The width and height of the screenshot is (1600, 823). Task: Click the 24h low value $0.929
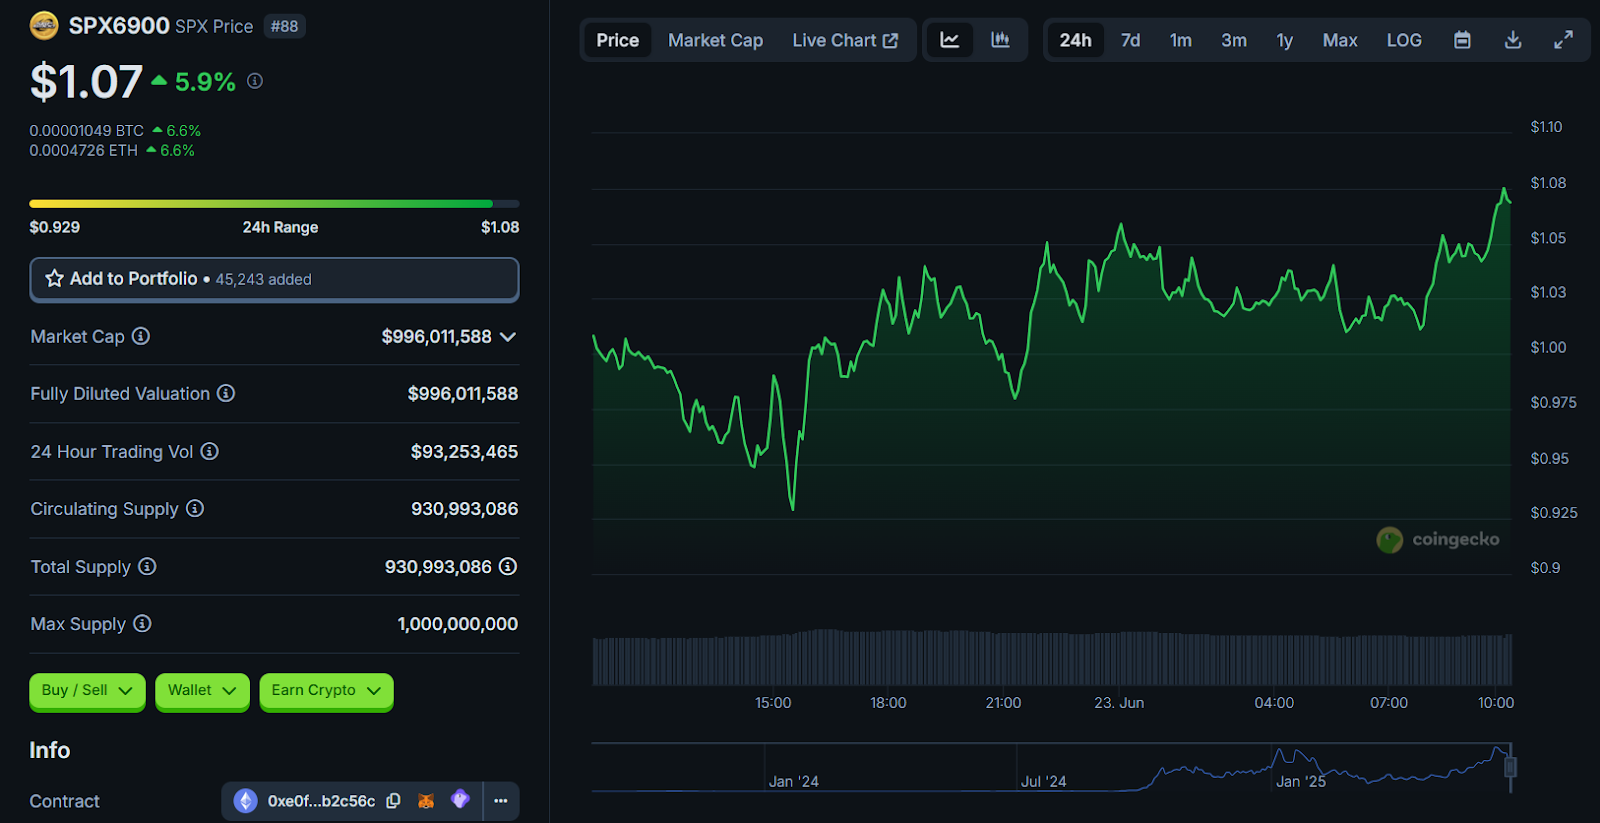click(55, 227)
